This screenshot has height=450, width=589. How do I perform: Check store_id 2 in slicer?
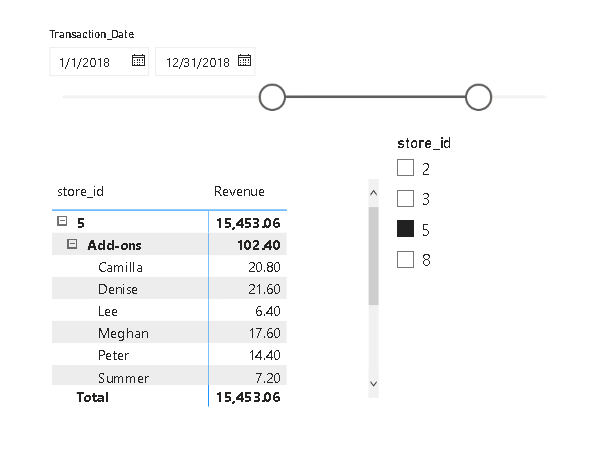pyautogui.click(x=405, y=168)
